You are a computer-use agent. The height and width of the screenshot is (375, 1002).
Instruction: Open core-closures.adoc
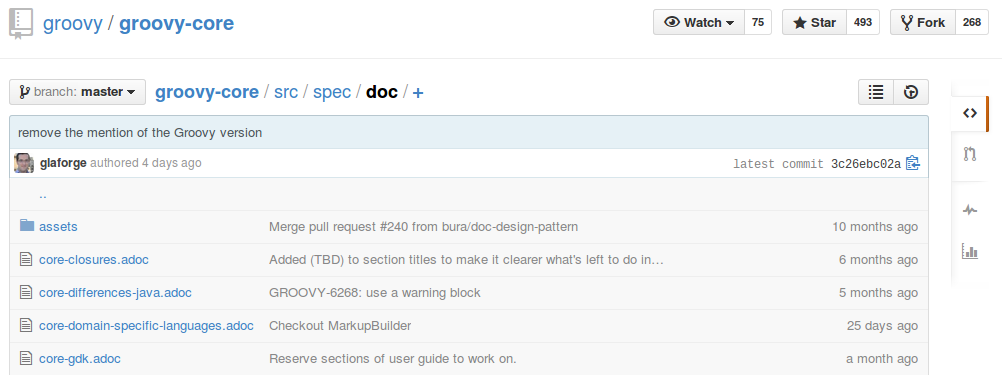tap(94, 260)
